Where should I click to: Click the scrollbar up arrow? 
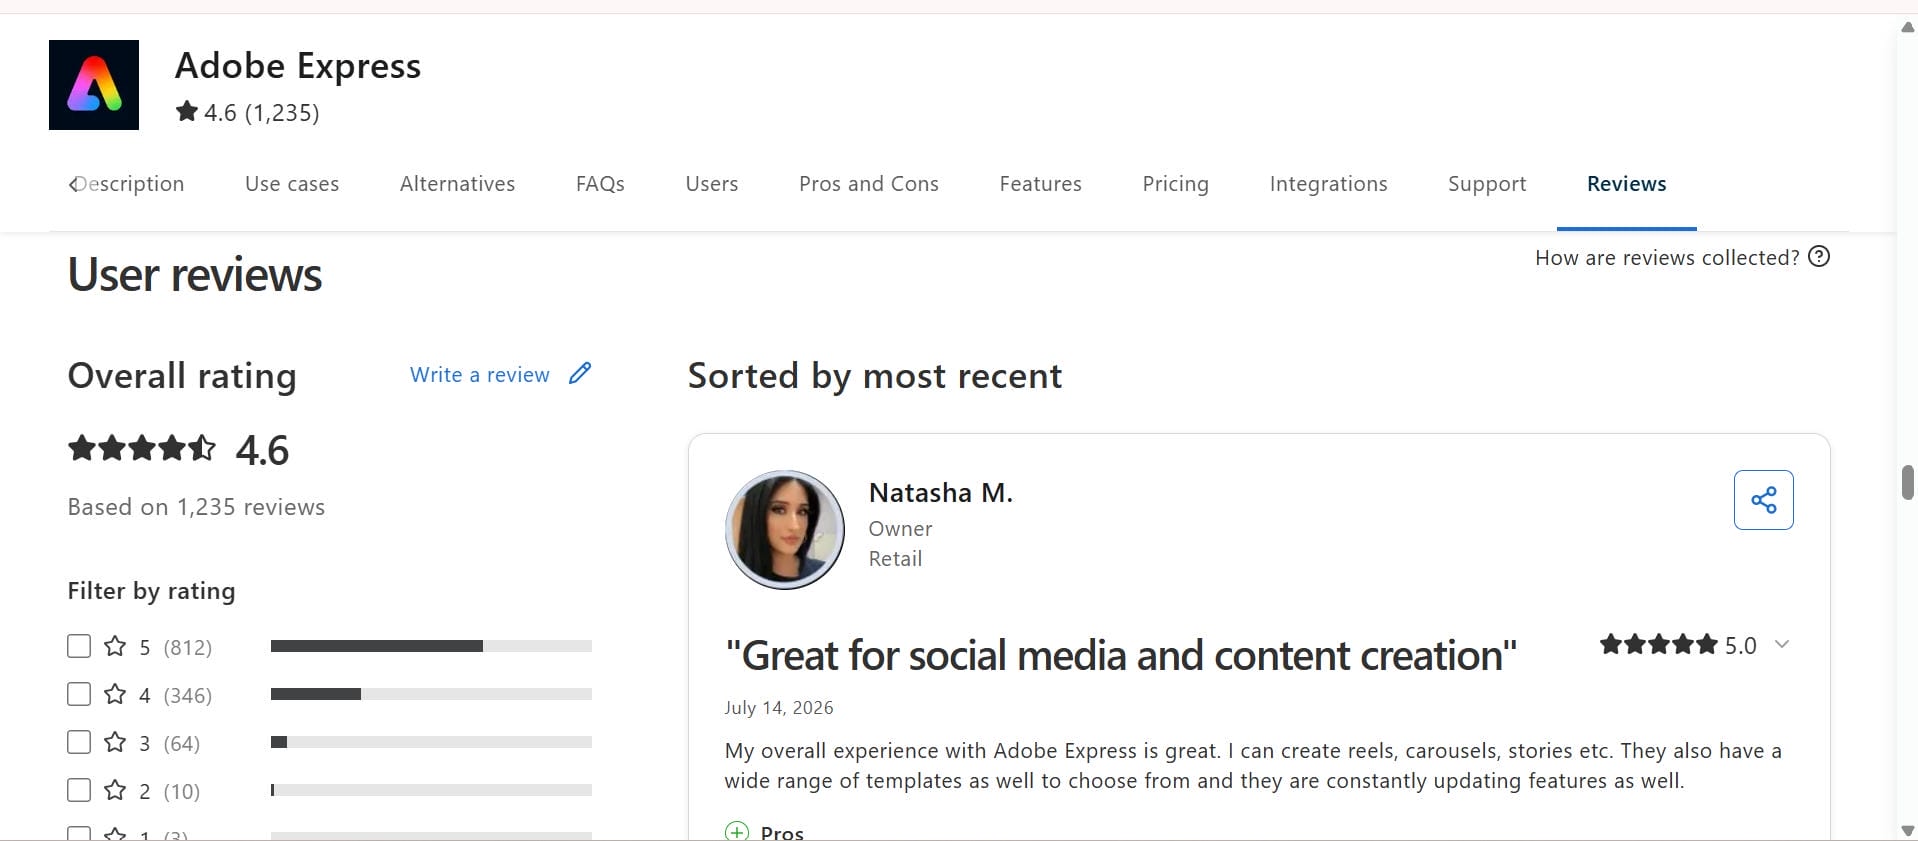tap(1907, 27)
